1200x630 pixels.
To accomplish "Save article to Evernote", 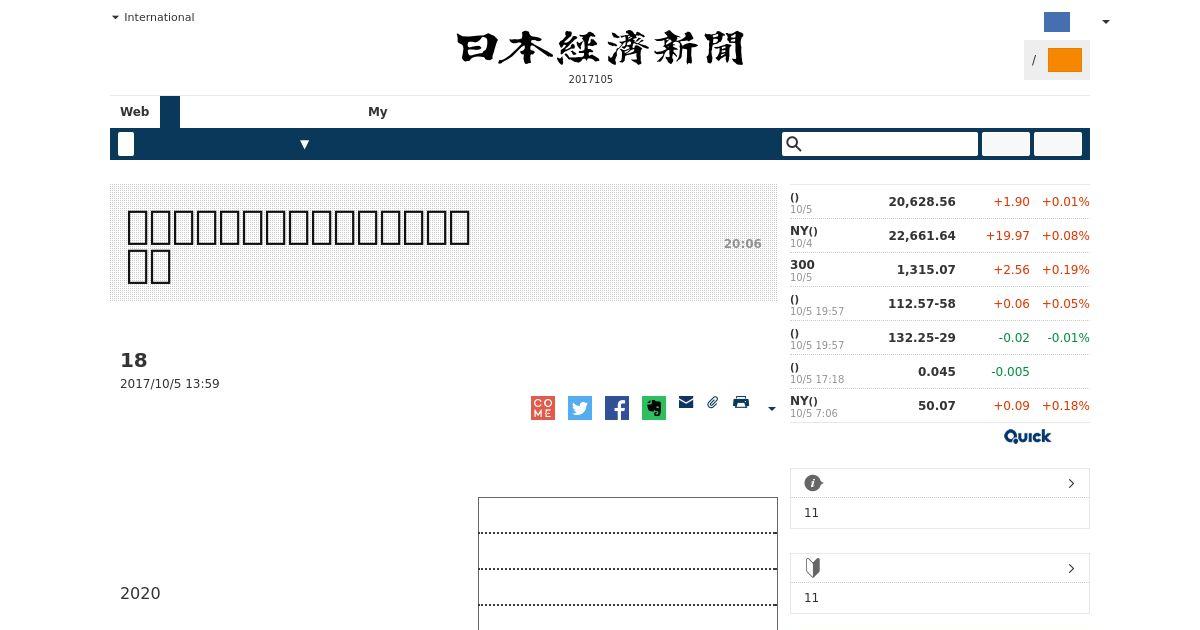I will (x=654, y=408).
